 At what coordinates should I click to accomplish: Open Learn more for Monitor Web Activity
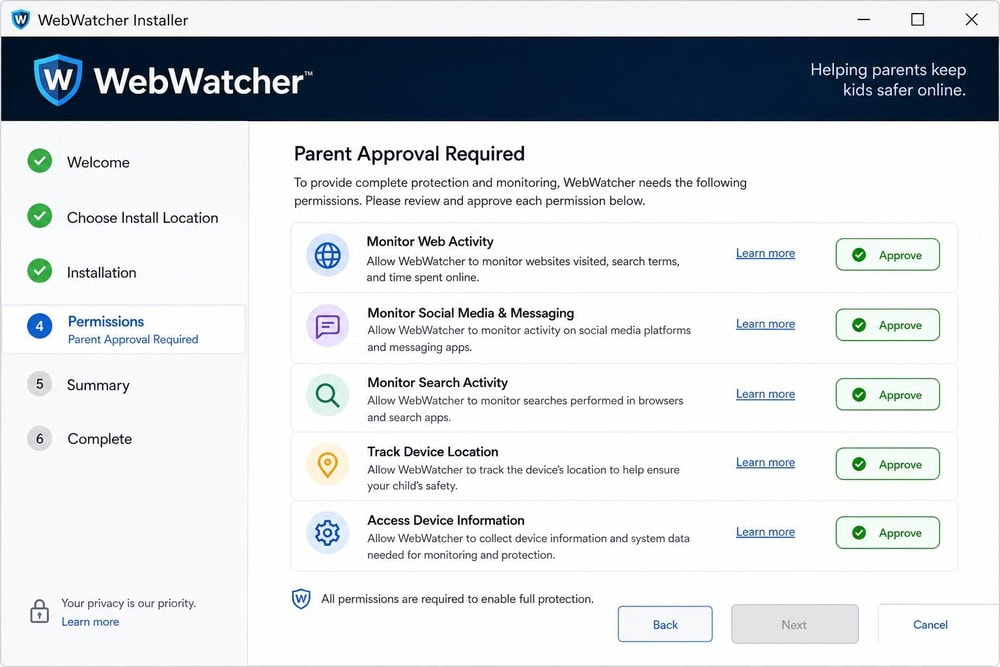tap(765, 253)
